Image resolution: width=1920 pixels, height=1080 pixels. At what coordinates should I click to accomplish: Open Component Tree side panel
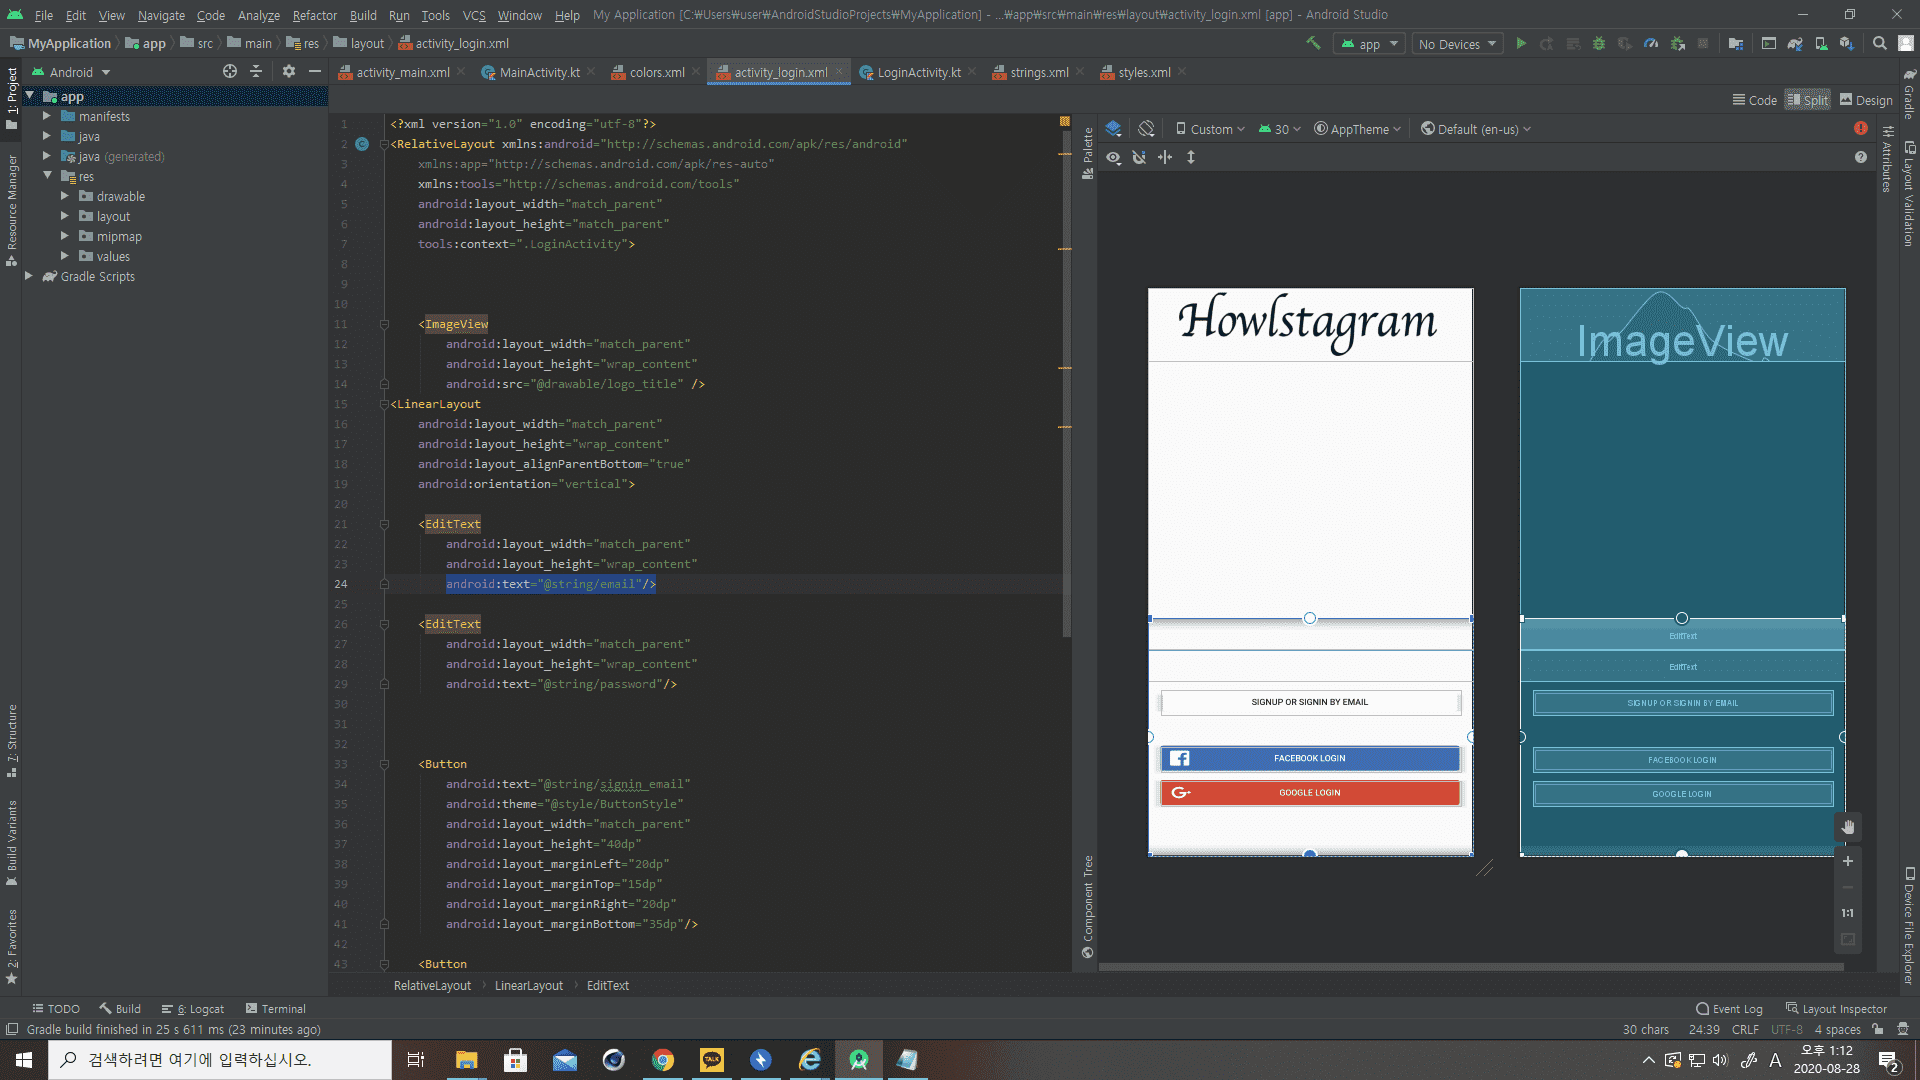(1088, 906)
